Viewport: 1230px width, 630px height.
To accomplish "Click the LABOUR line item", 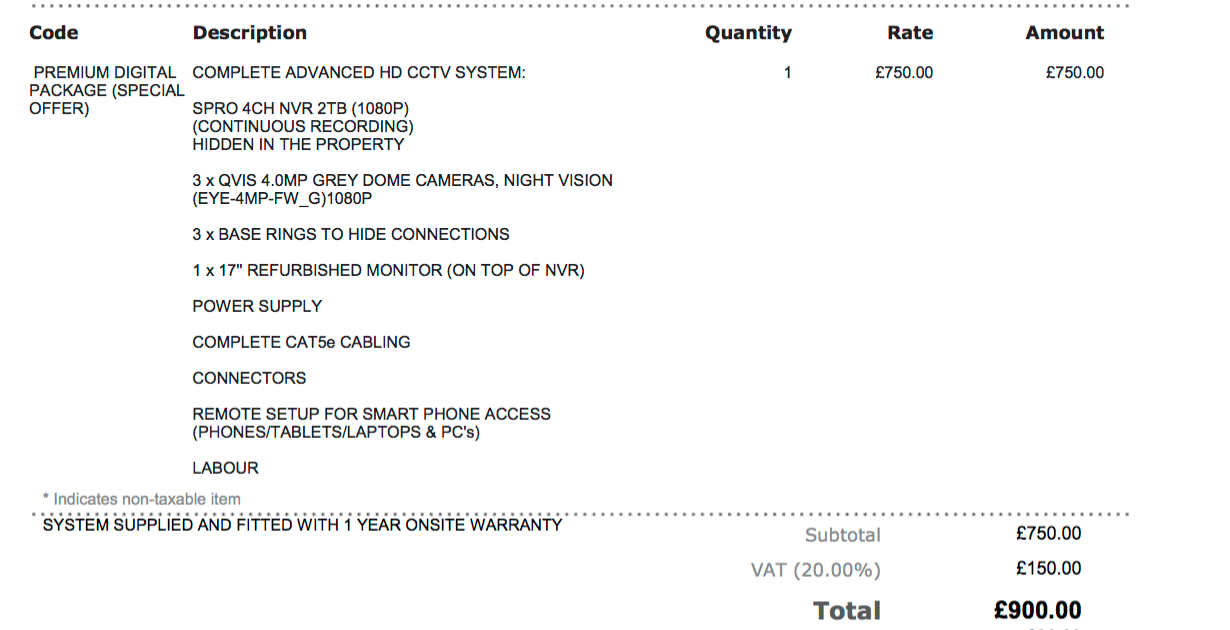I will tap(225, 468).
